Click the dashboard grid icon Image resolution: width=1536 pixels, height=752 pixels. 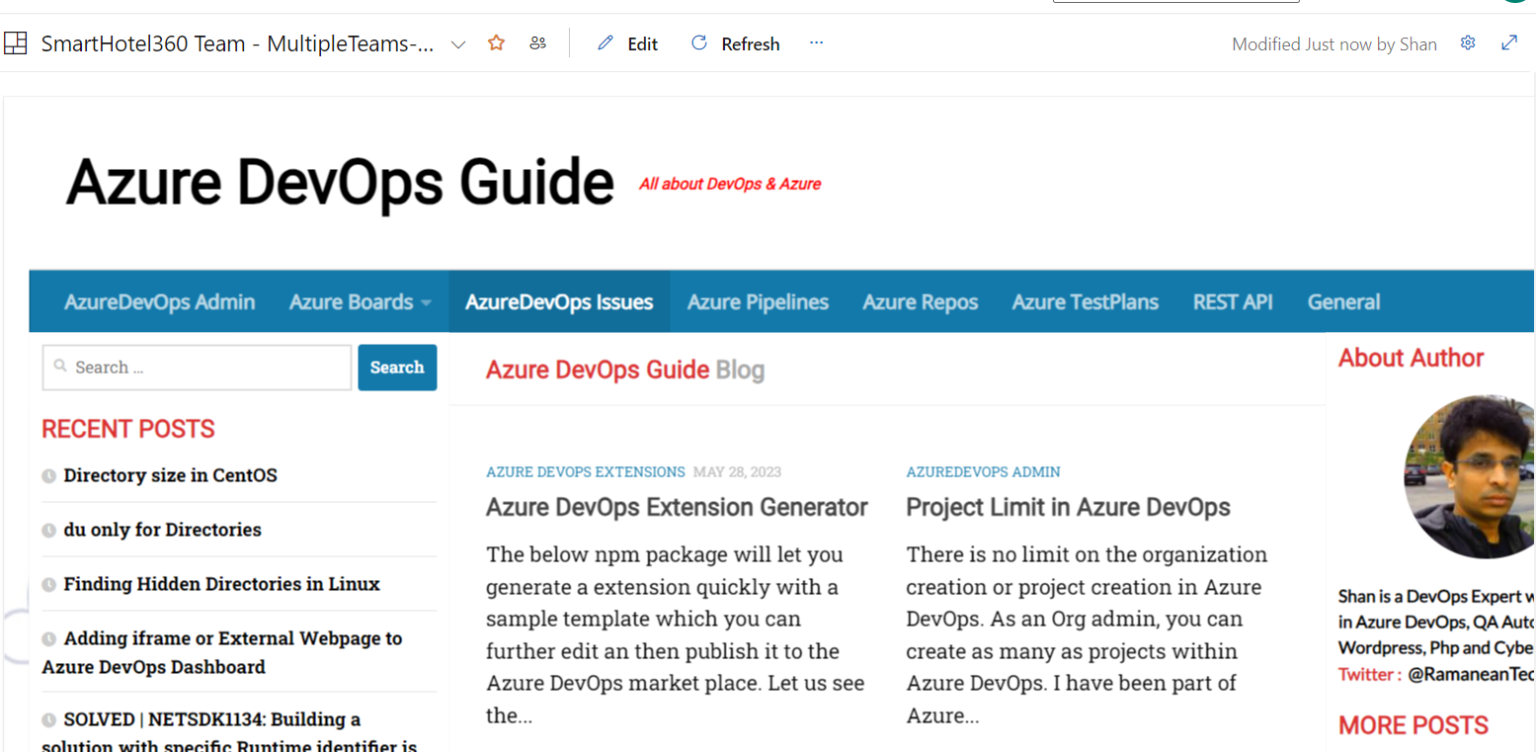pyautogui.click(x=15, y=44)
